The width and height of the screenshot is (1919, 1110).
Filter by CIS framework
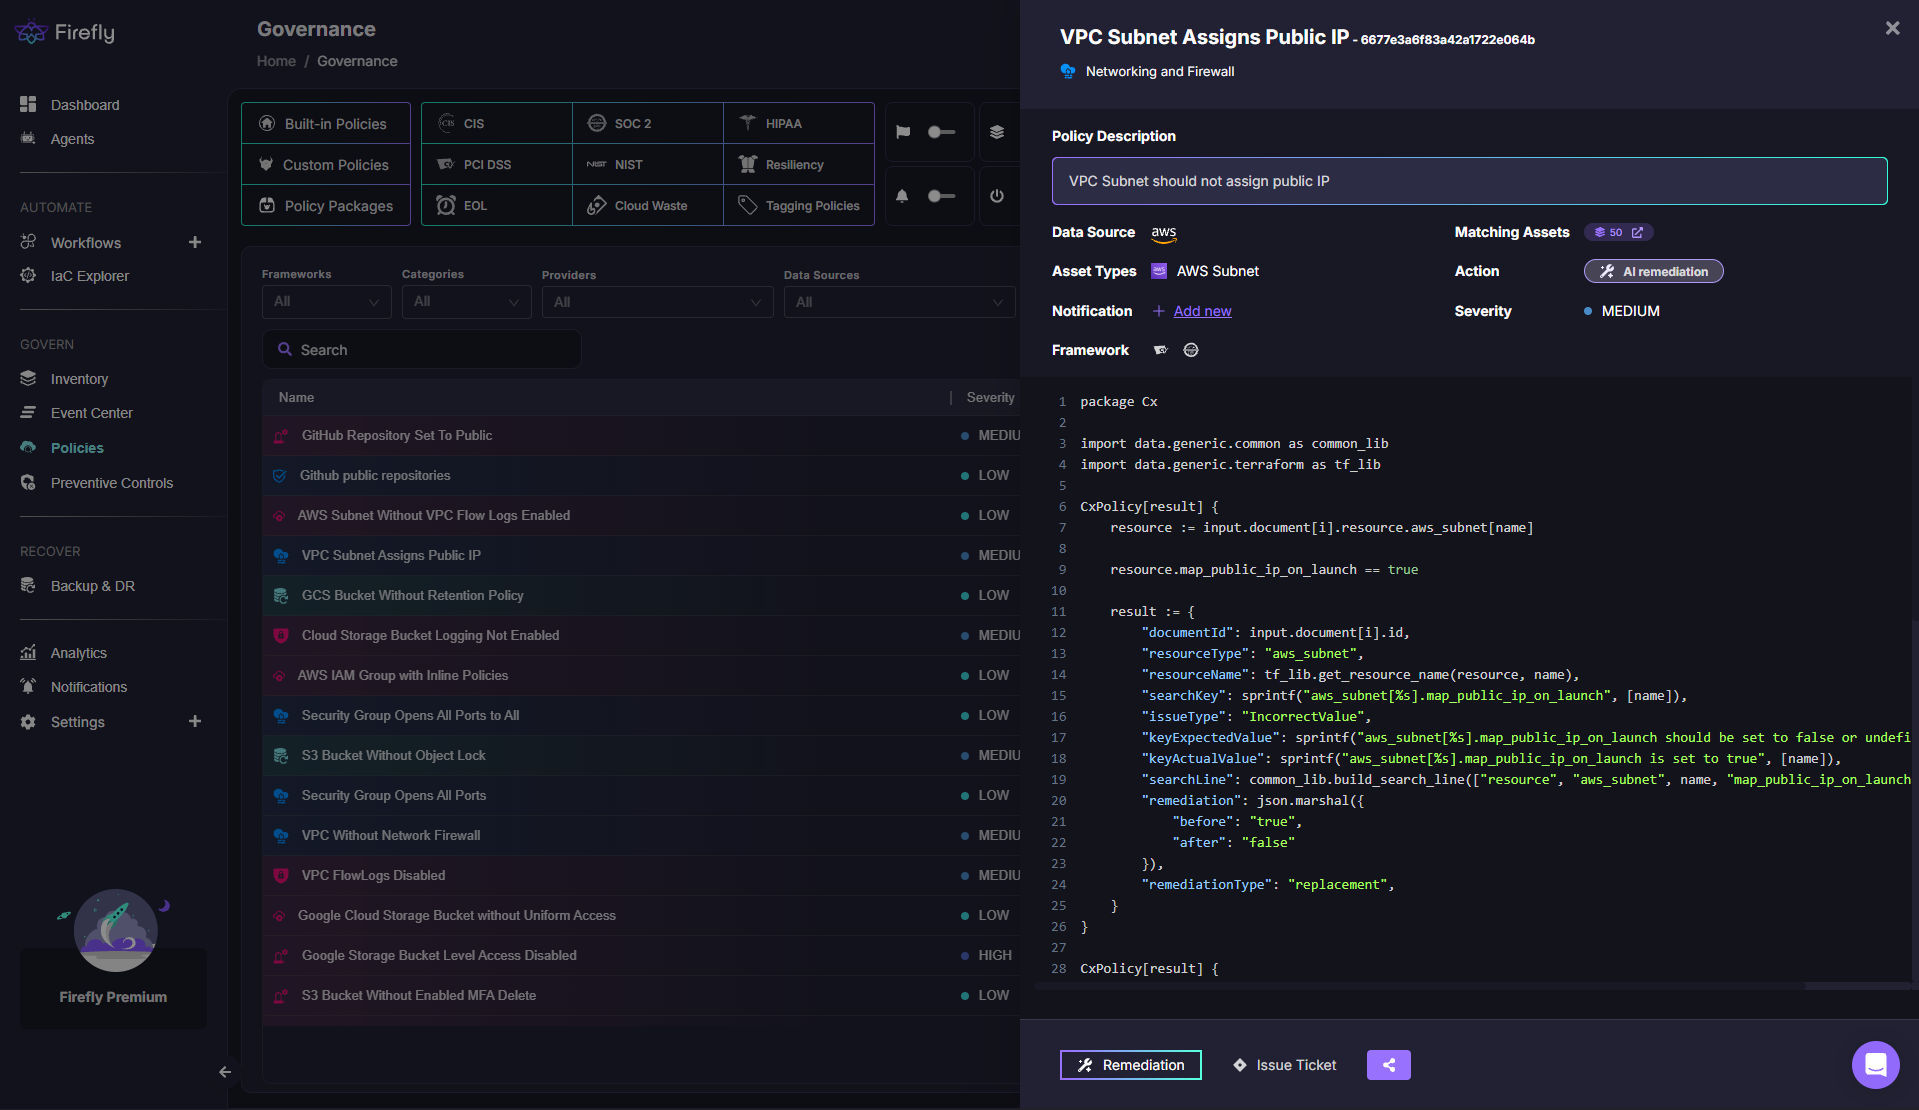(497, 124)
